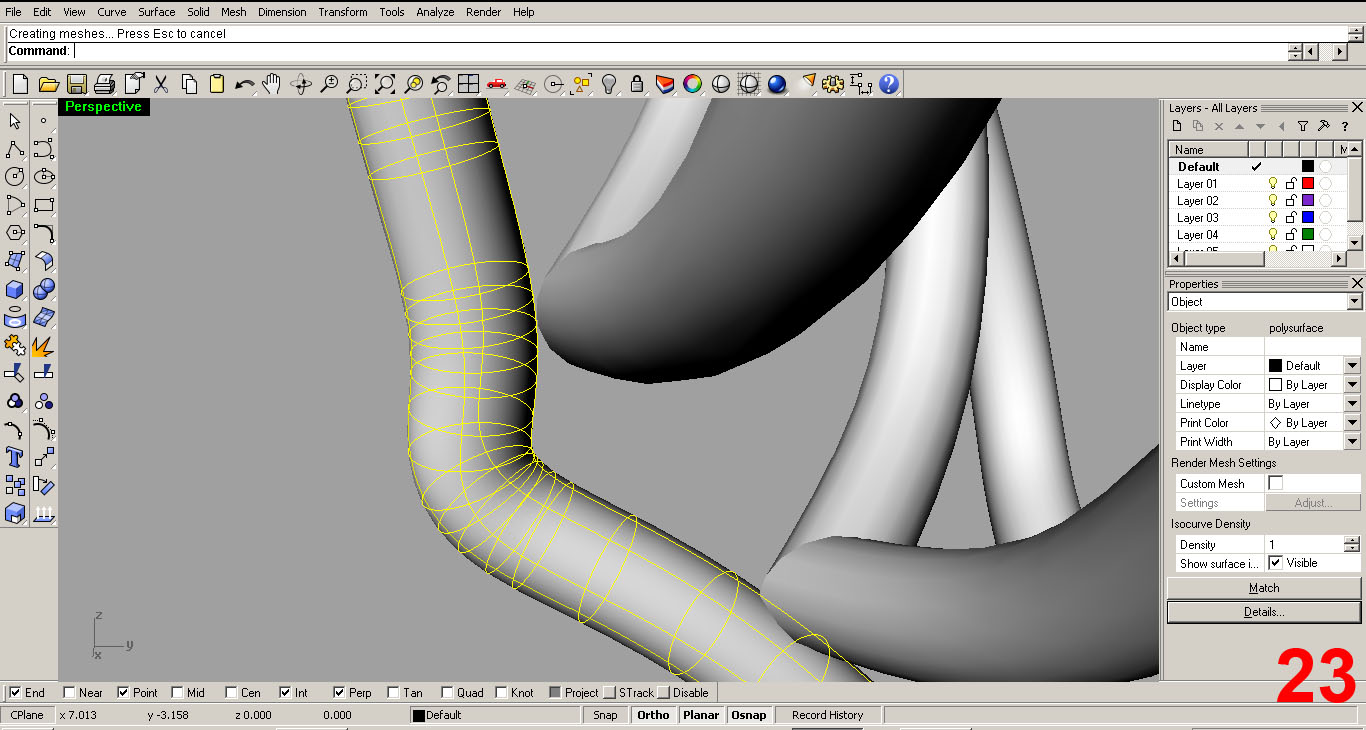This screenshot has width=1366, height=730.
Task: Enable the Near osnap checkbox
Action: (69, 692)
